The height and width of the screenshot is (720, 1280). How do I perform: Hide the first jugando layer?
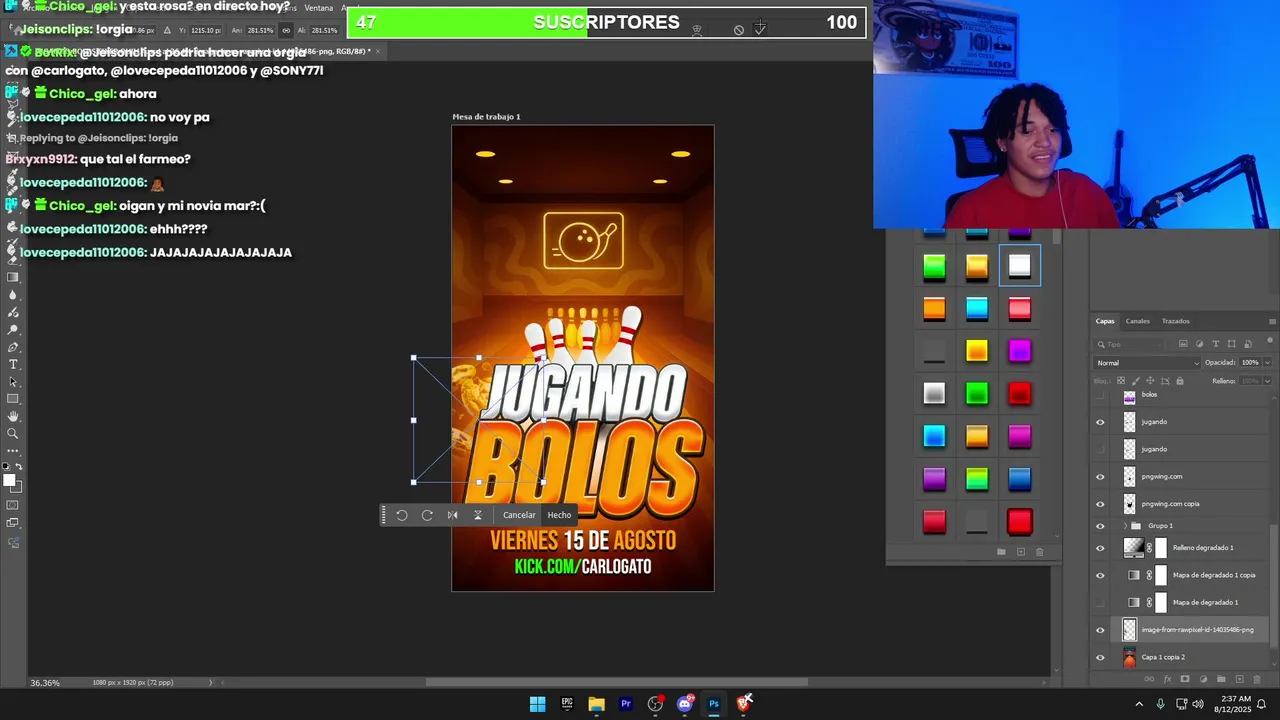click(x=1101, y=422)
